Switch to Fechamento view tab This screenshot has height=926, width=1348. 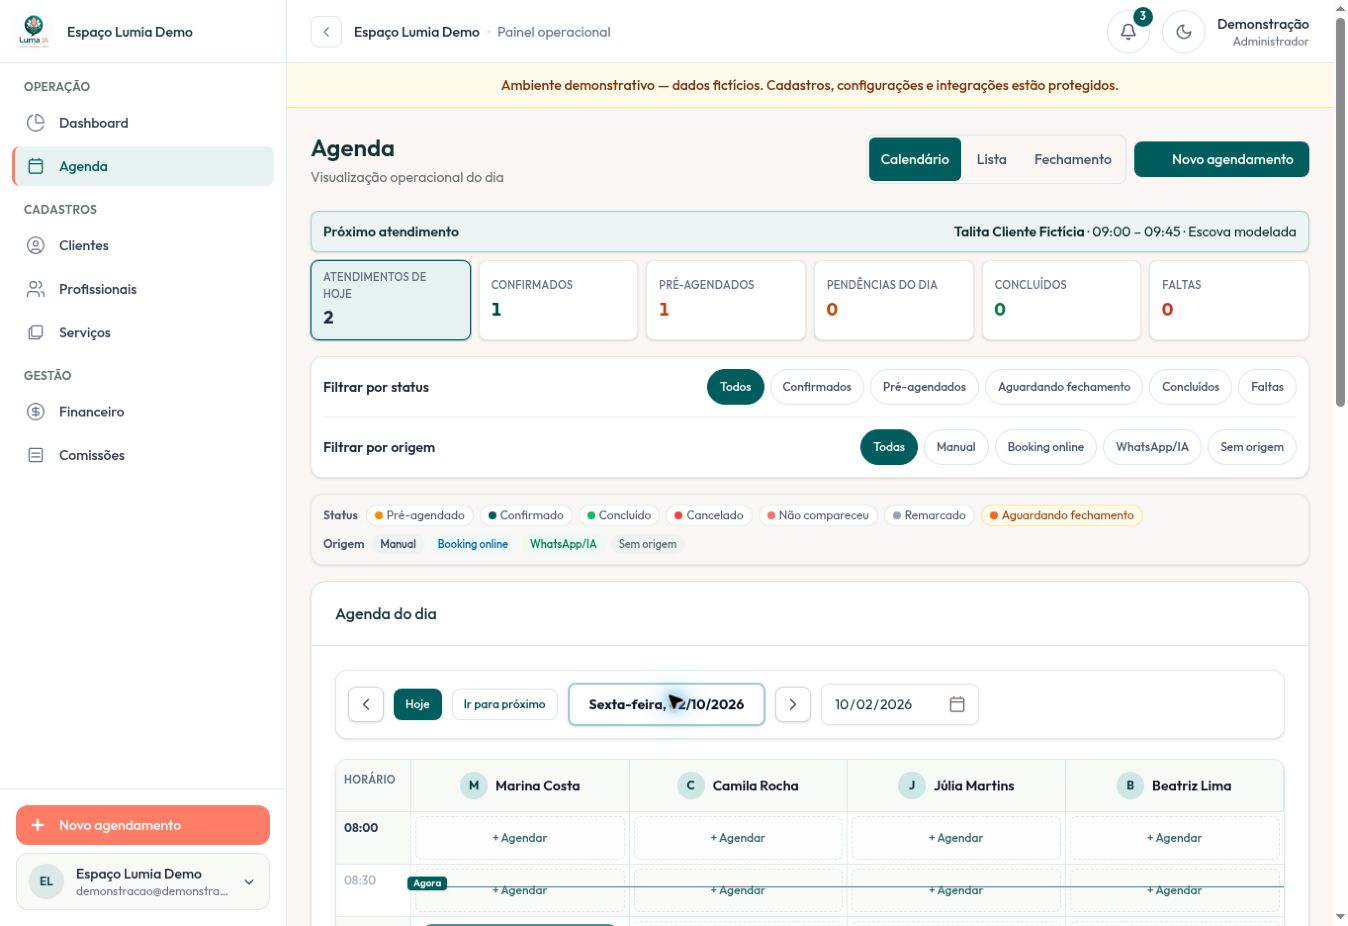click(1073, 159)
